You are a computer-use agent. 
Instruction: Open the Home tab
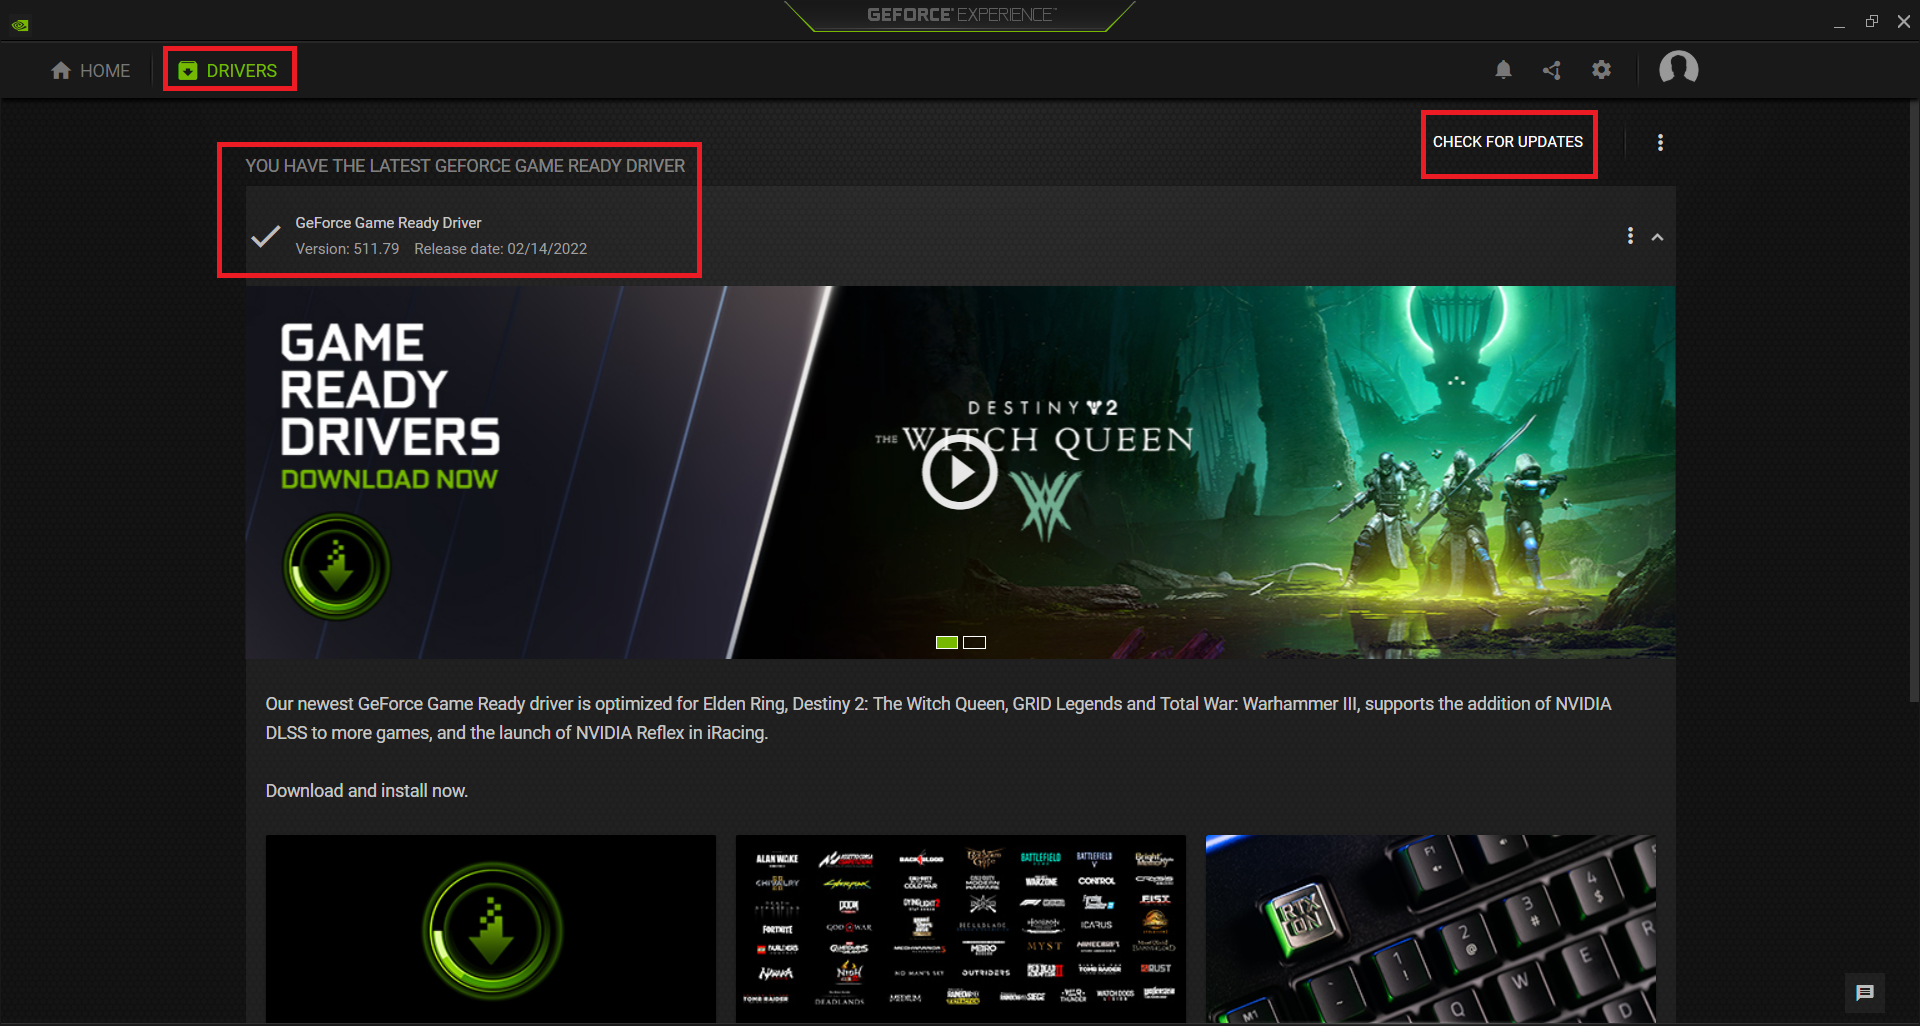point(90,71)
